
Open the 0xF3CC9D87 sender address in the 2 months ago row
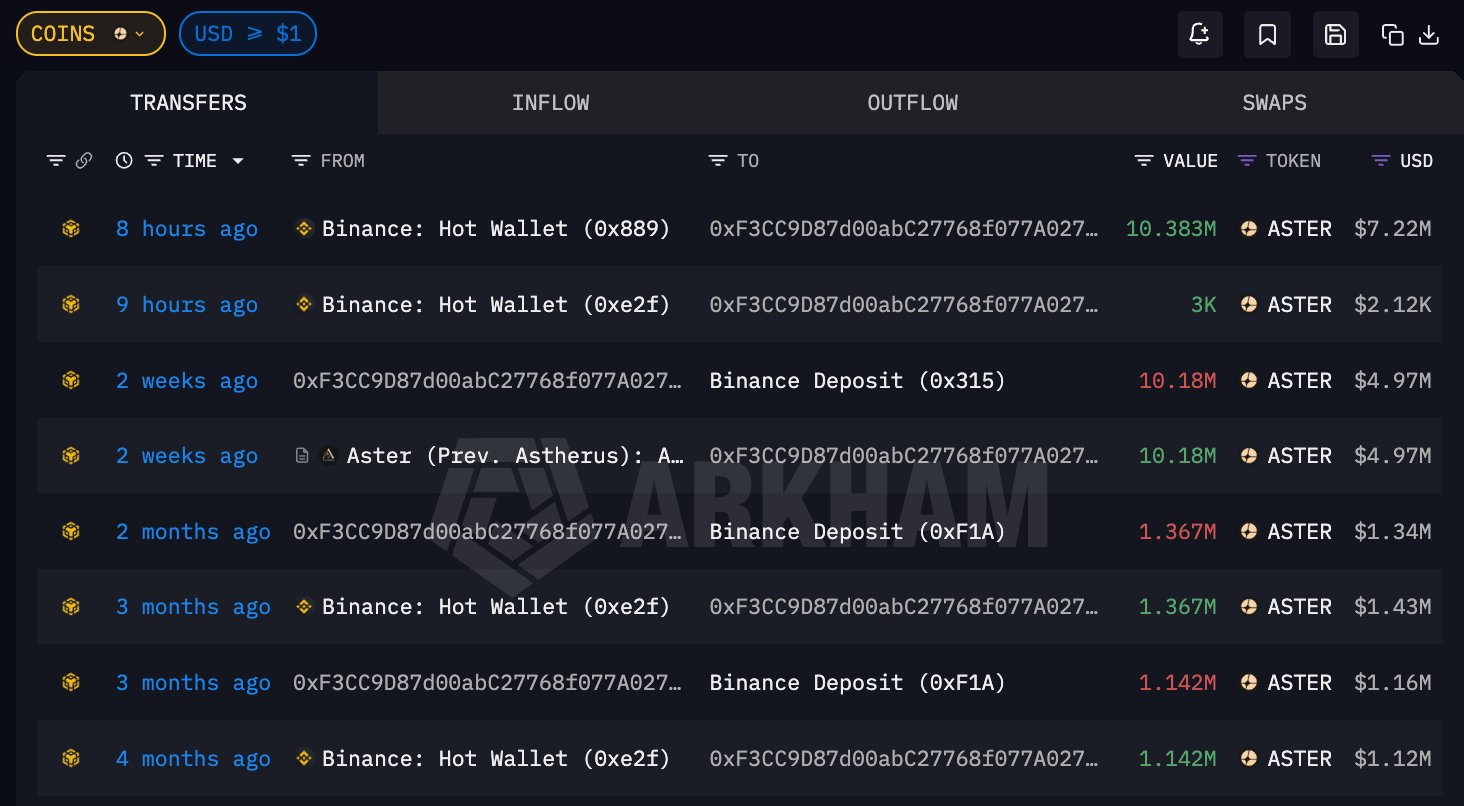tap(489, 531)
